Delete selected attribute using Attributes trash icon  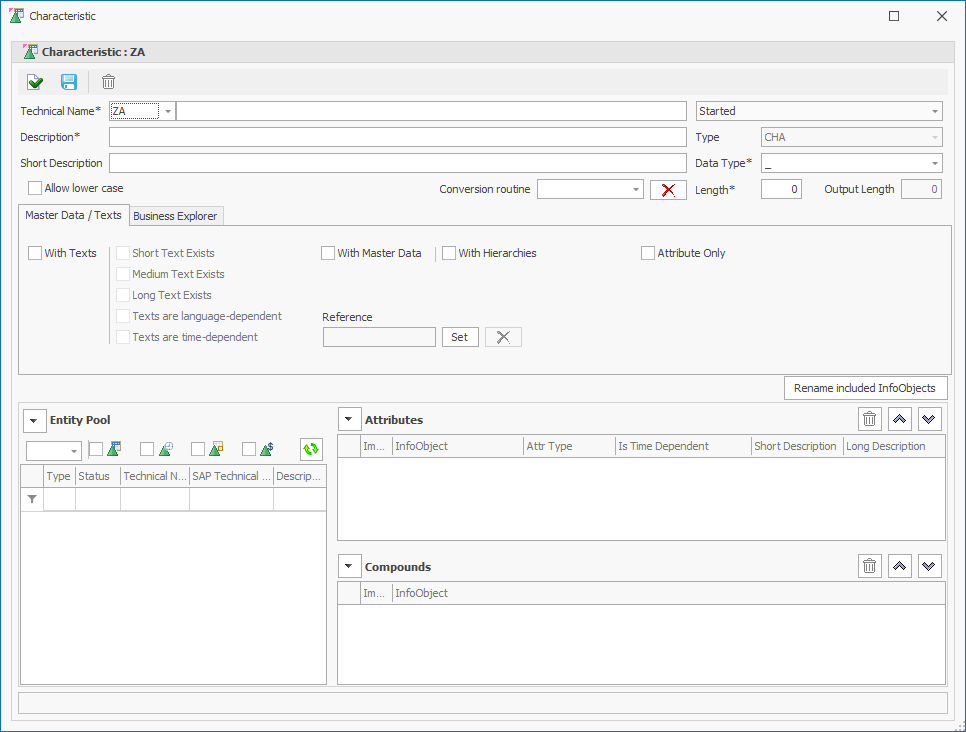tap(870, 420)
